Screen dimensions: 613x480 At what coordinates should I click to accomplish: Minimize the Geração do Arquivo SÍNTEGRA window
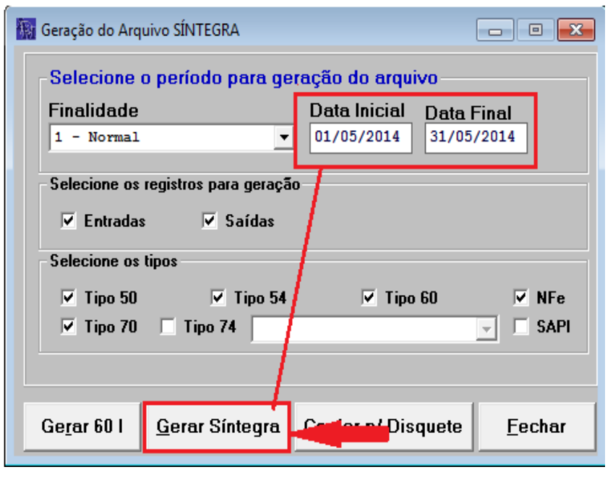tap(498, 30)
